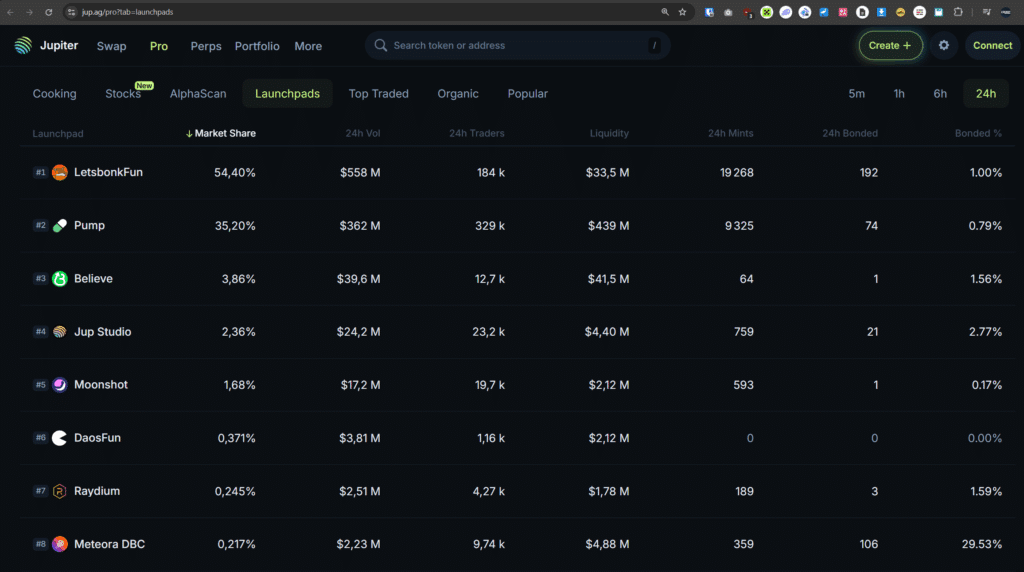Open the Pro page

pos(159,46)
